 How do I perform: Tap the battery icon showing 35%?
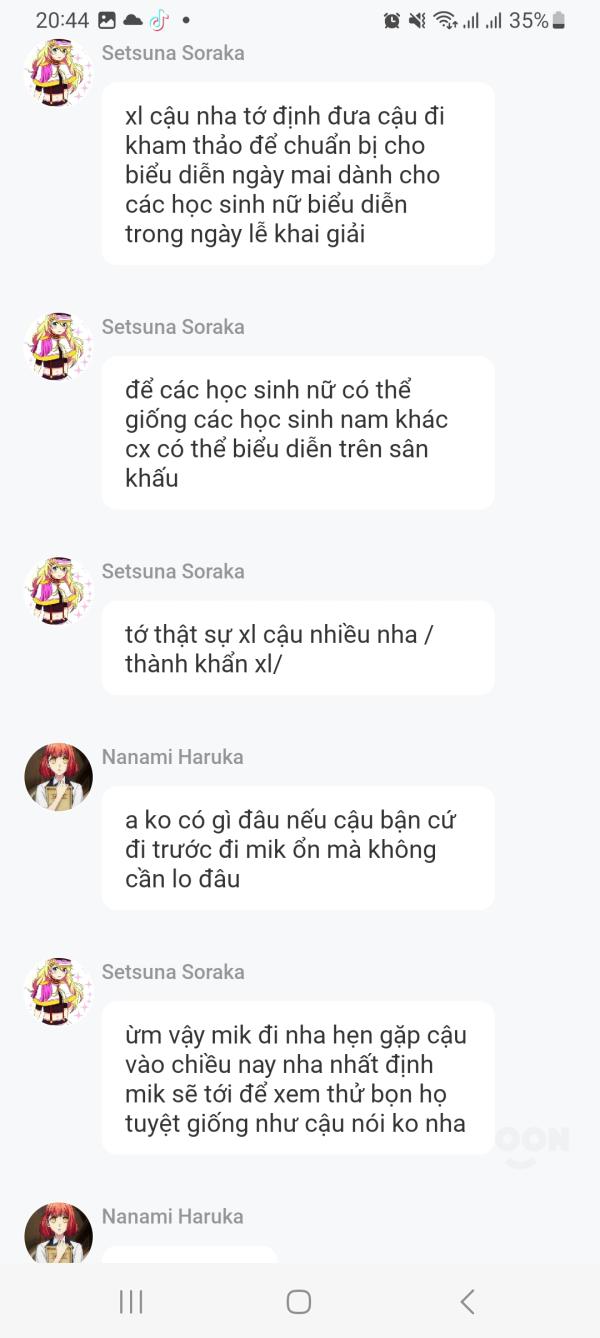pos(558,20)
